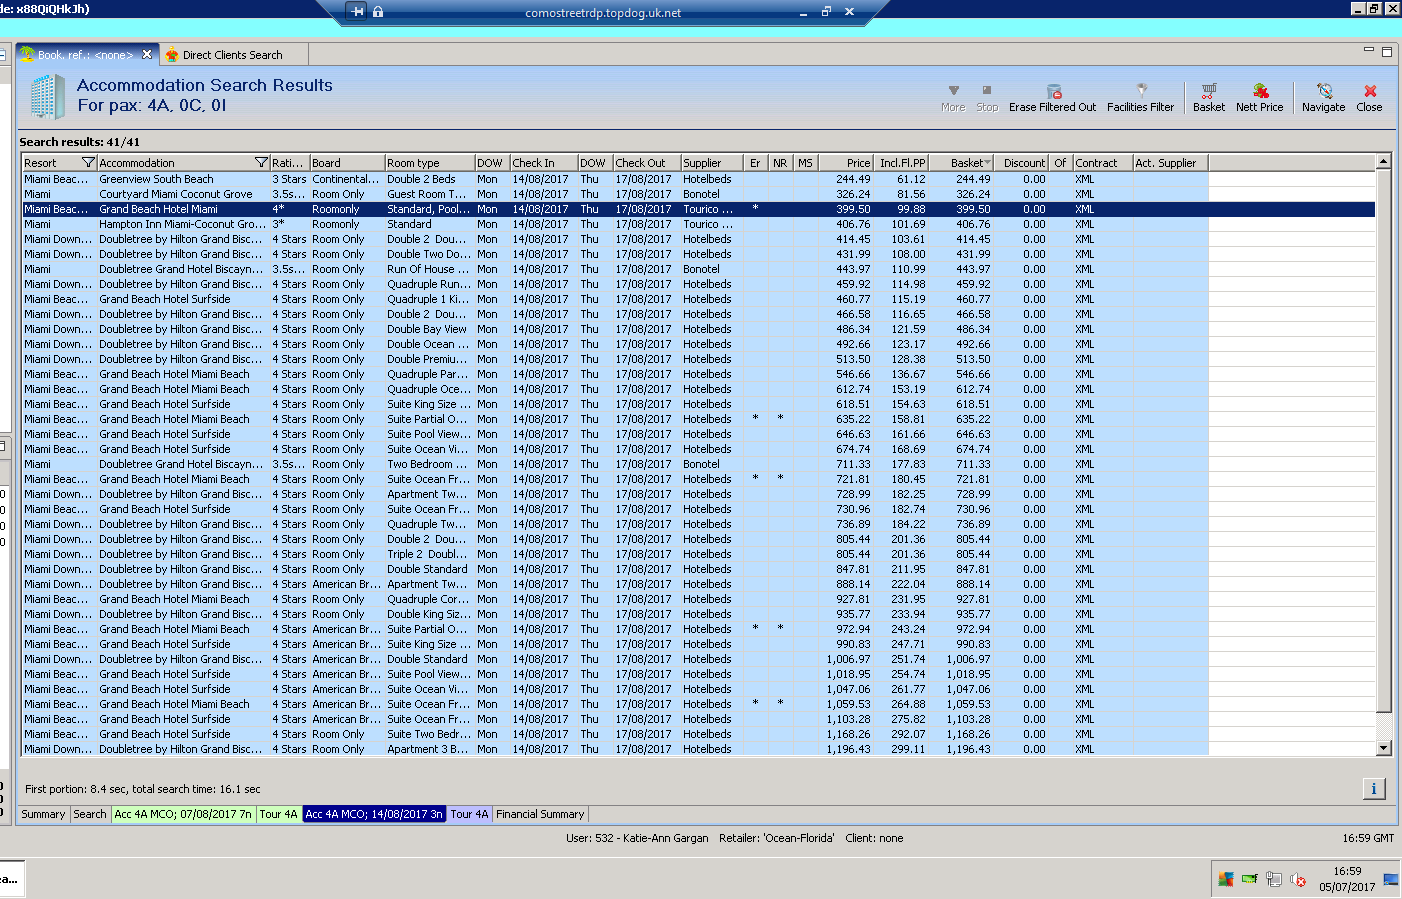
Task: Sort by the Supplier column header
Action: click(712, 163)
